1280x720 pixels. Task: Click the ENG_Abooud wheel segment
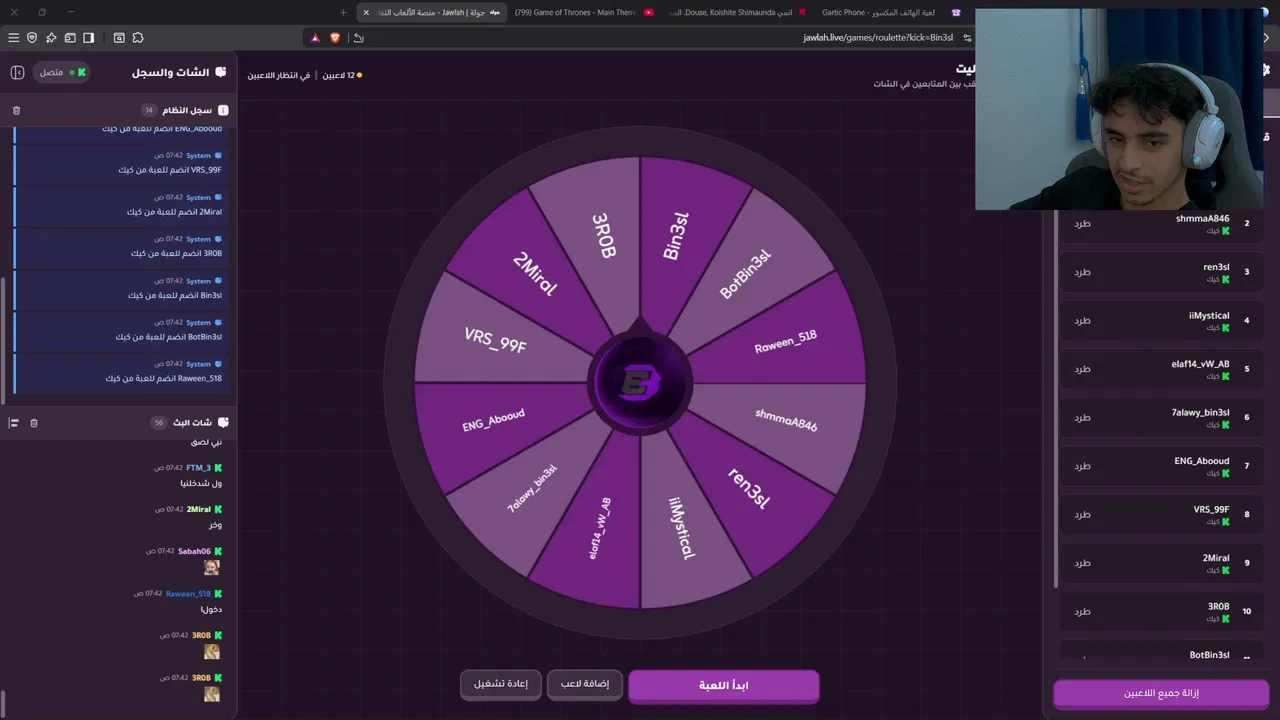493,421
